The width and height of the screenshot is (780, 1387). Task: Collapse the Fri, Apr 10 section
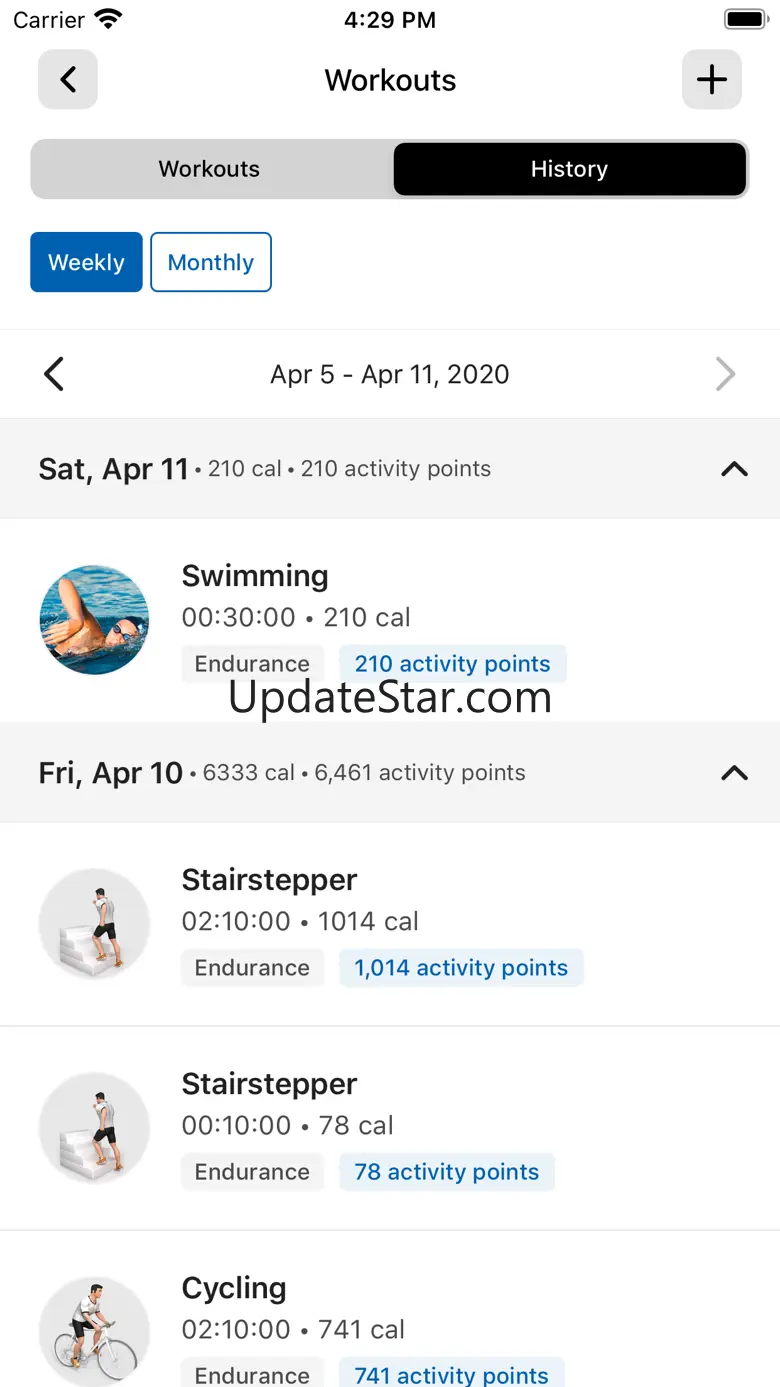734,773
